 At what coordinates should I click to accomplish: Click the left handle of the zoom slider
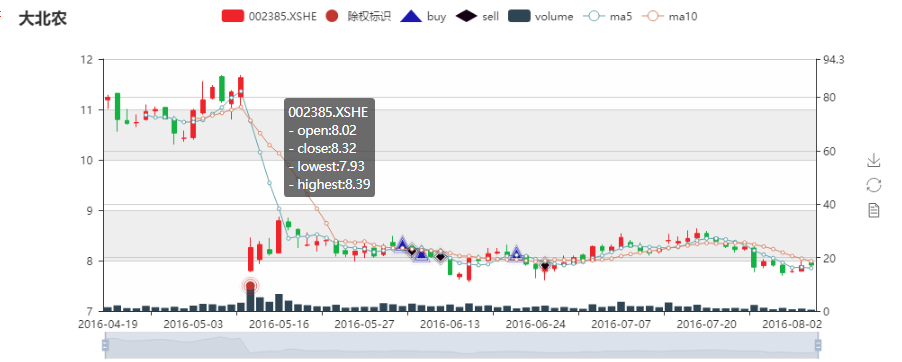tap(105, 345)
